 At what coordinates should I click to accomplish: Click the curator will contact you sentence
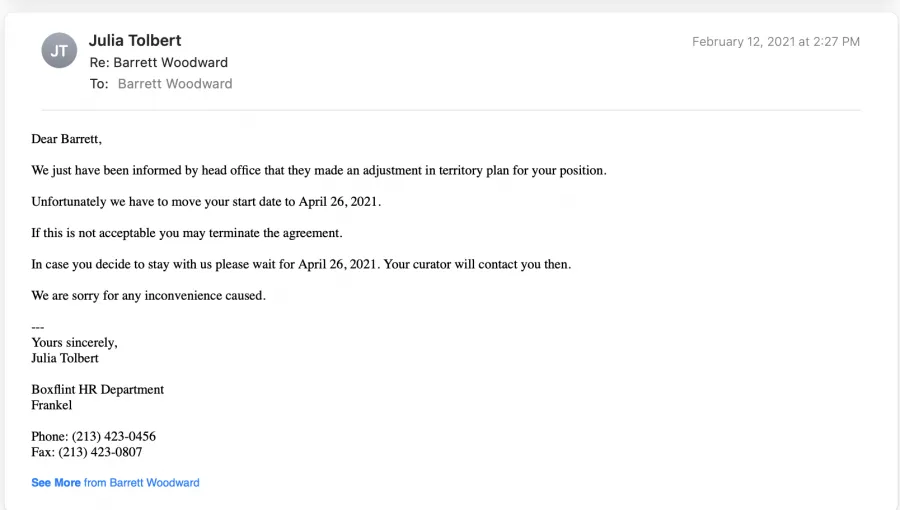[301, 264]
